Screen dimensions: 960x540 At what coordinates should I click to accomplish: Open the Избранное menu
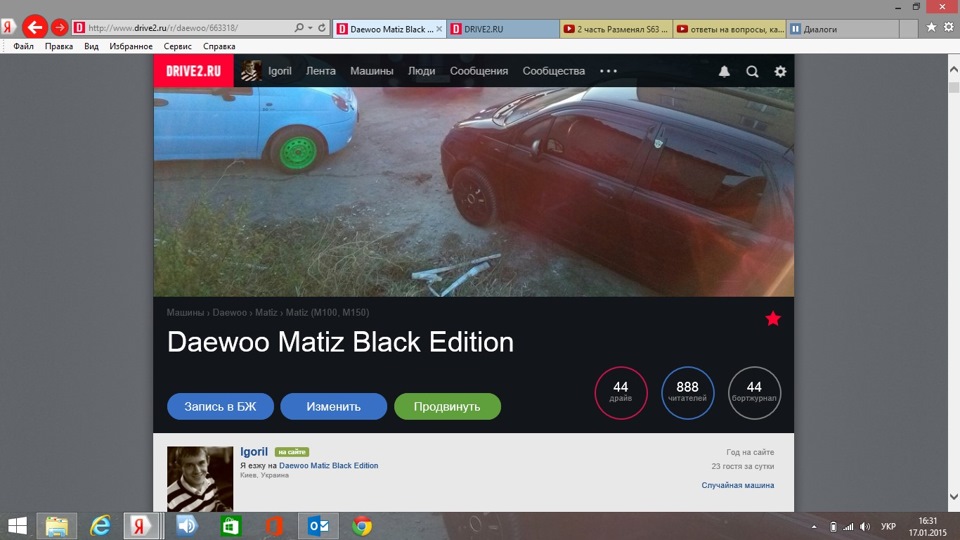click(x=130, y=46)
